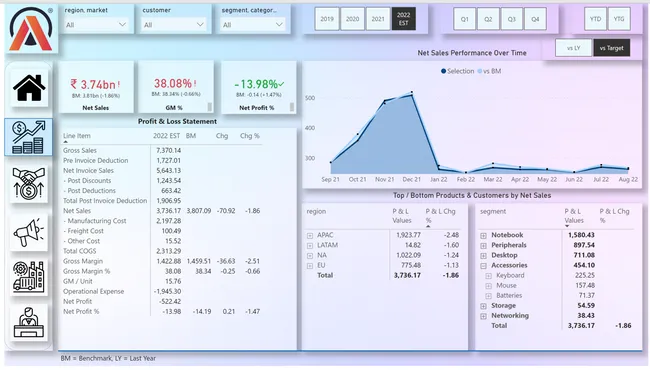Click the Selection legend item
The image size is (650, 370).
pos(457,71)
